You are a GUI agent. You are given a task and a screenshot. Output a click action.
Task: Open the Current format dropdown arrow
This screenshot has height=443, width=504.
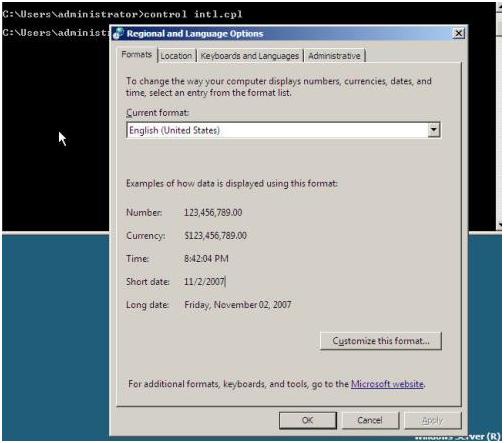(433, 130)
